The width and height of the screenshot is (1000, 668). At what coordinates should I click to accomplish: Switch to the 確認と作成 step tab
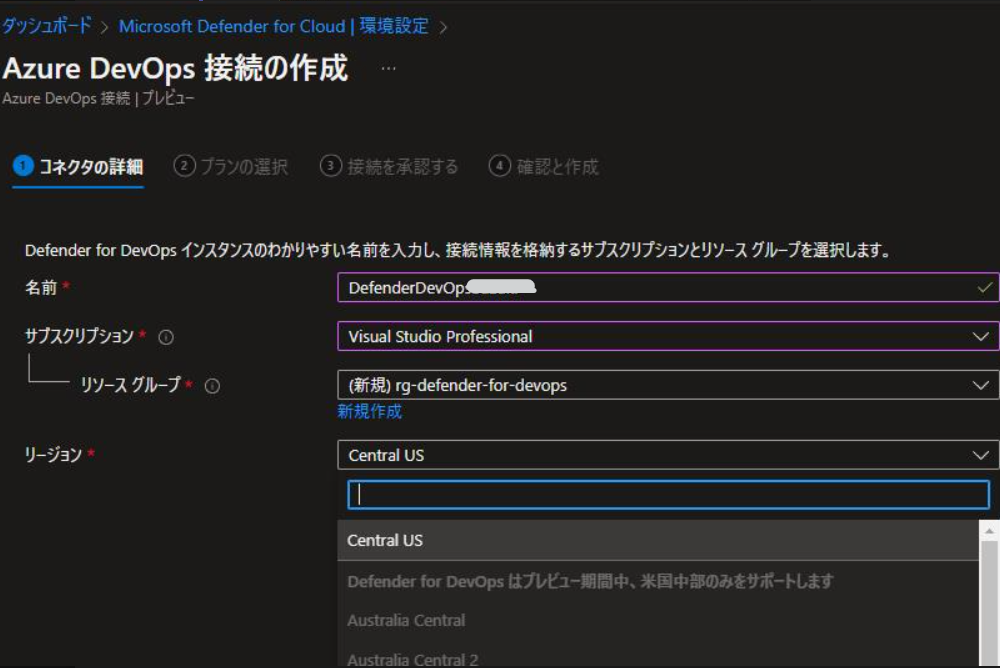point(543,167)
